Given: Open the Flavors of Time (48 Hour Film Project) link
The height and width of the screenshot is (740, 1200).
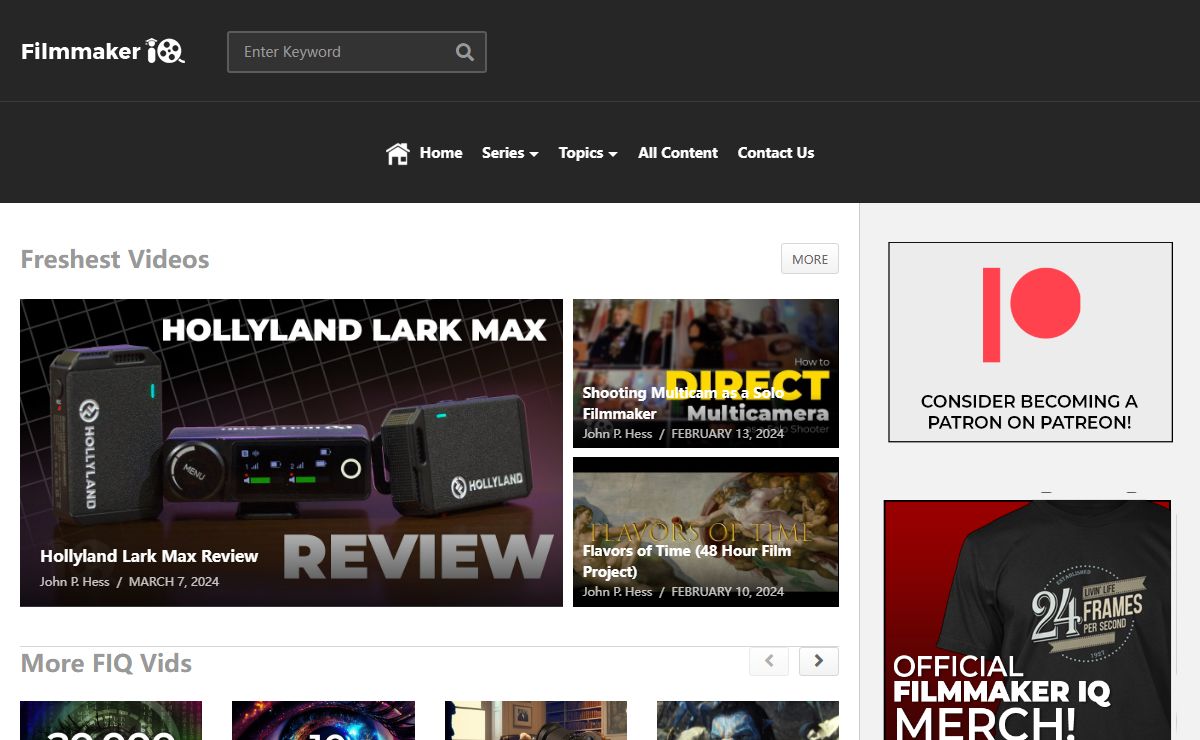Looking at the screenshot, I should tap(687, 561).
